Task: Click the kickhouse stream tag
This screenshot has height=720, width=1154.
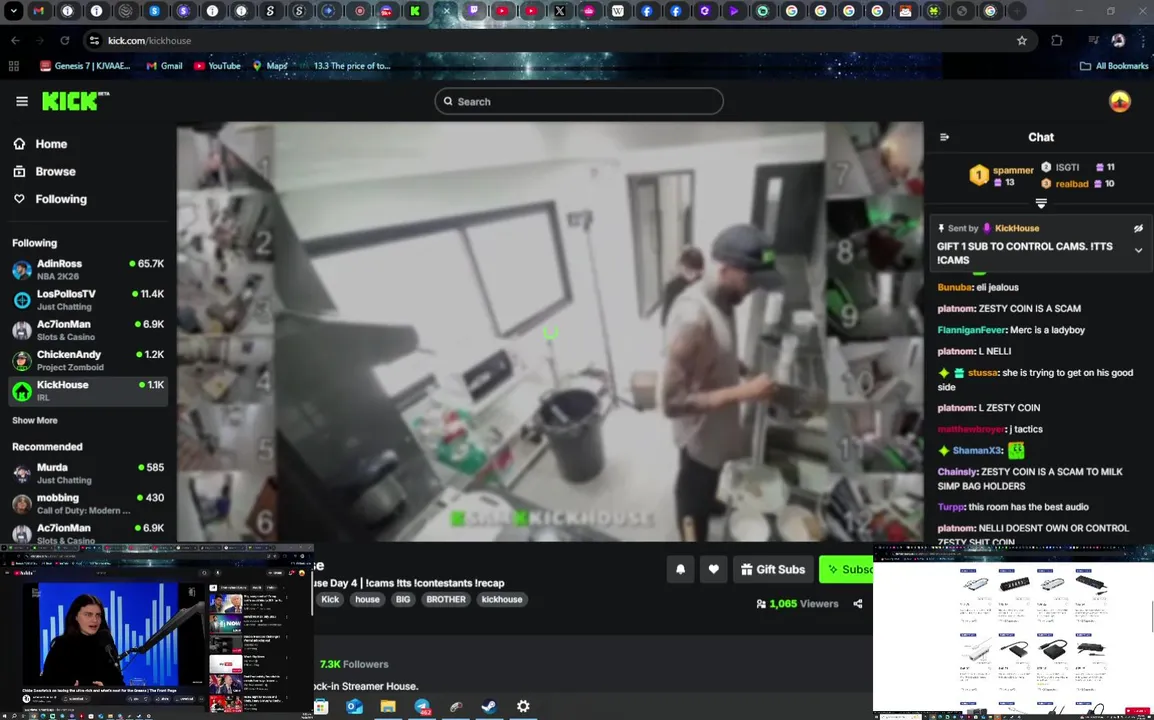Action: pyautogui.click(x=502, y=599)
